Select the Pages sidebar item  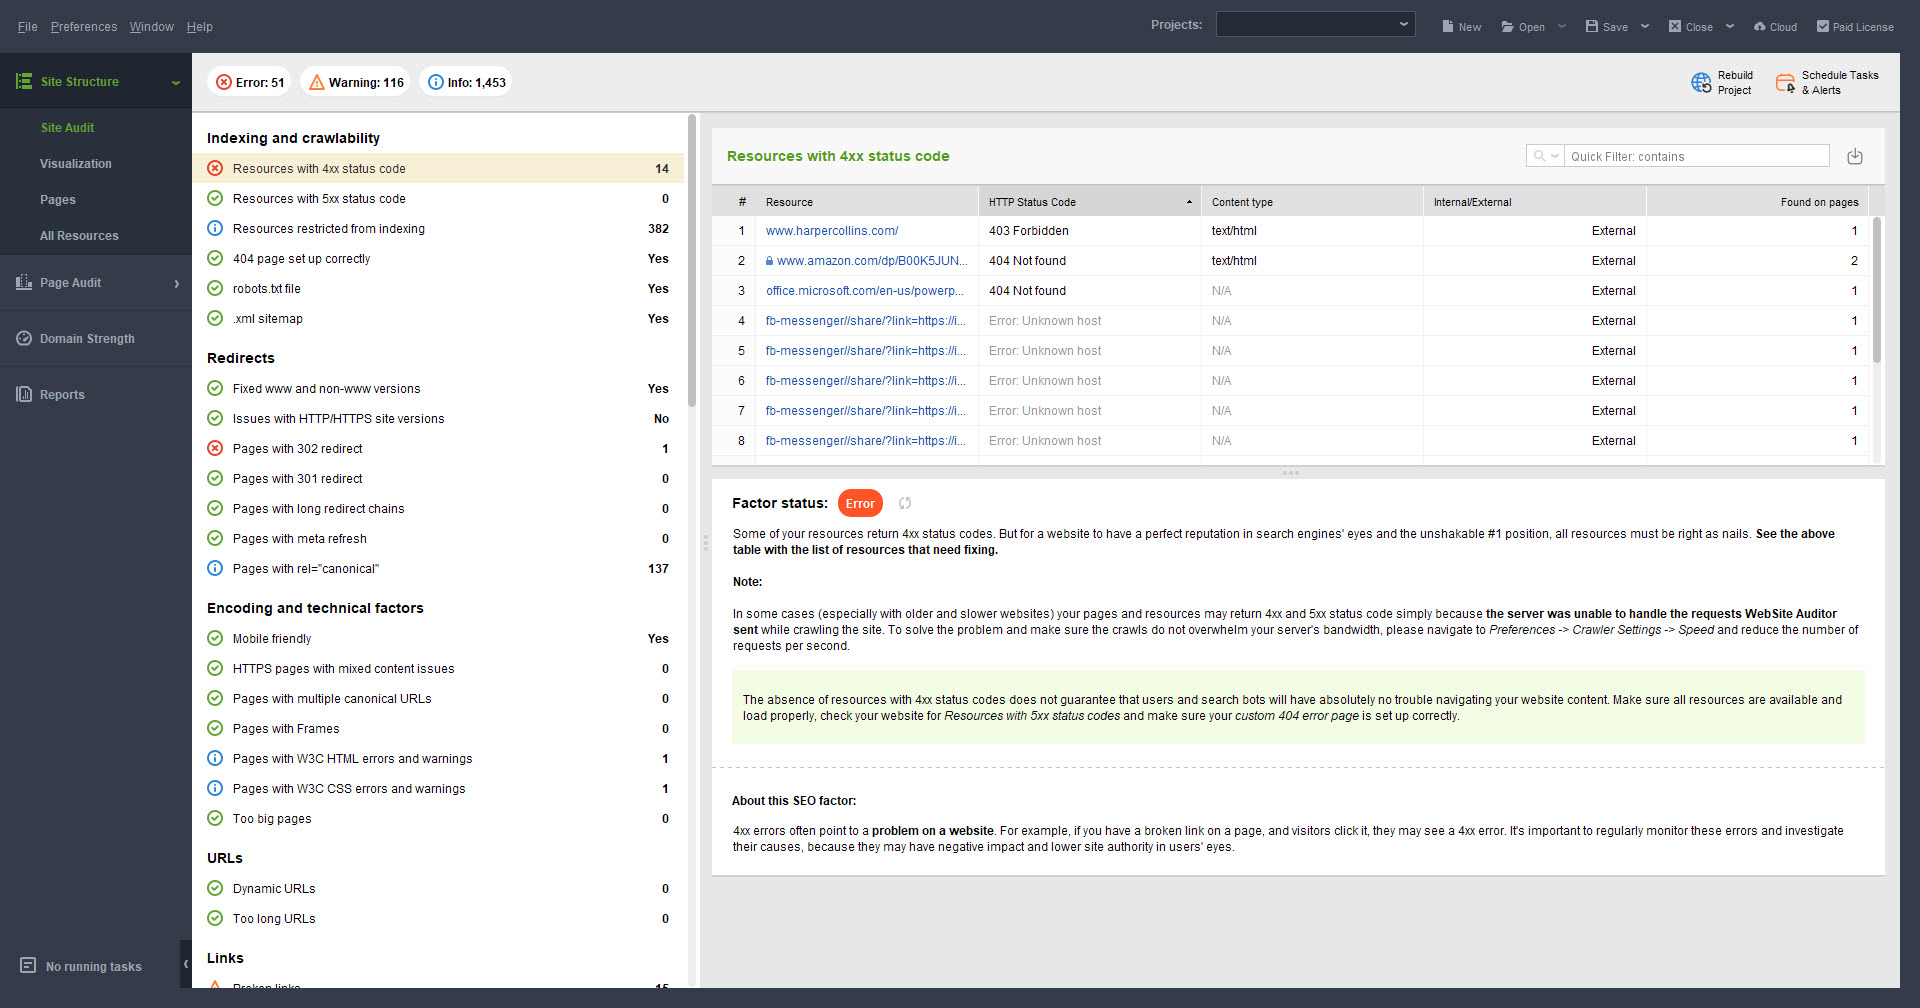click(x=58, y=200)
